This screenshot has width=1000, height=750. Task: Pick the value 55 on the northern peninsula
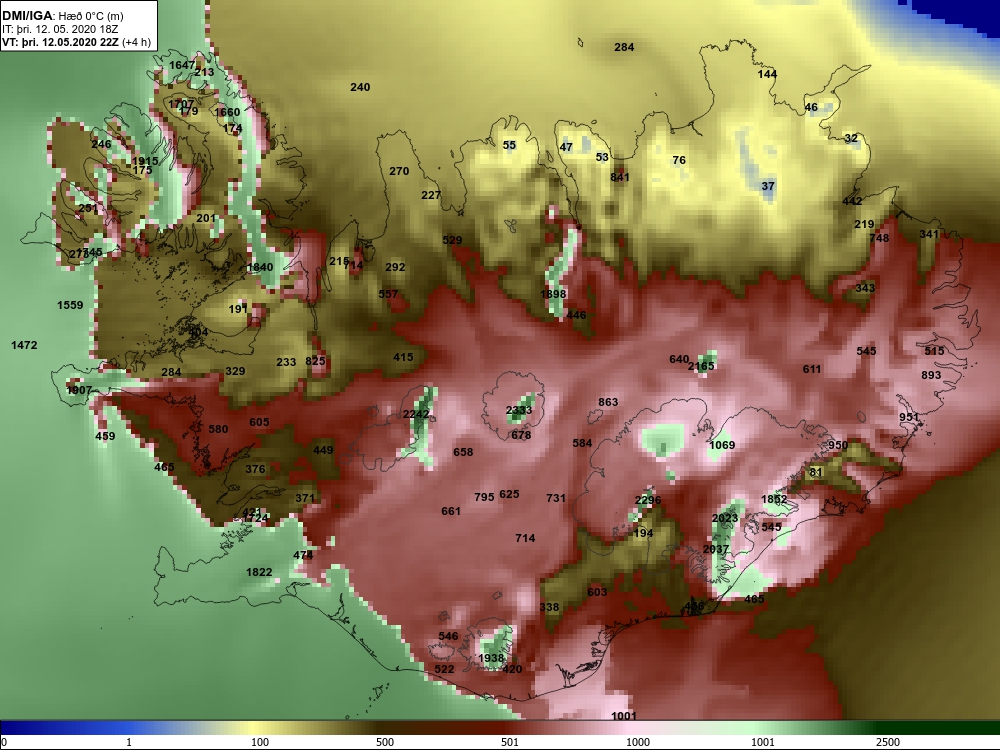coord(509,145)
